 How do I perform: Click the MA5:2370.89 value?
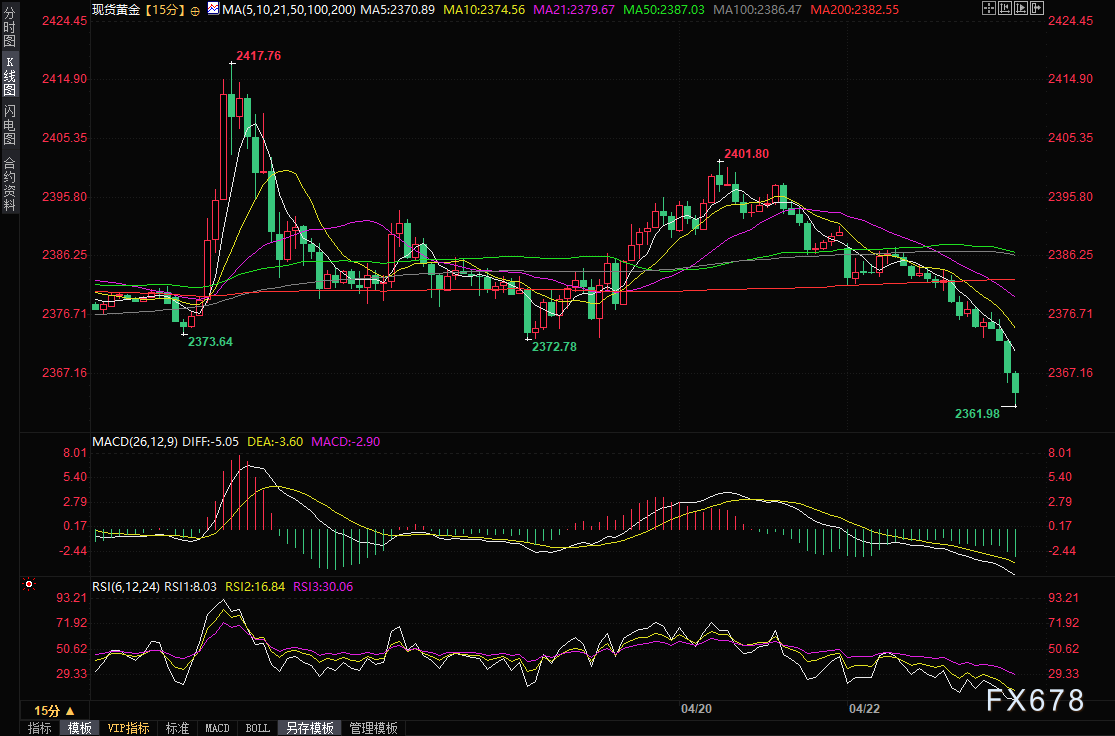click(x=398, y=10)
